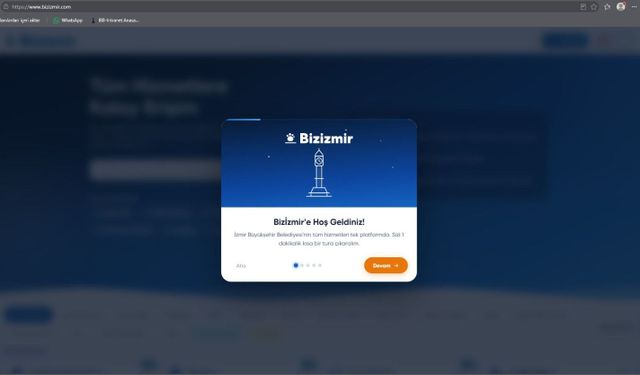The height and width of the screenshot is (375, 640).
Task: Select the fourth tour step dot
Action: click(314, 265)
